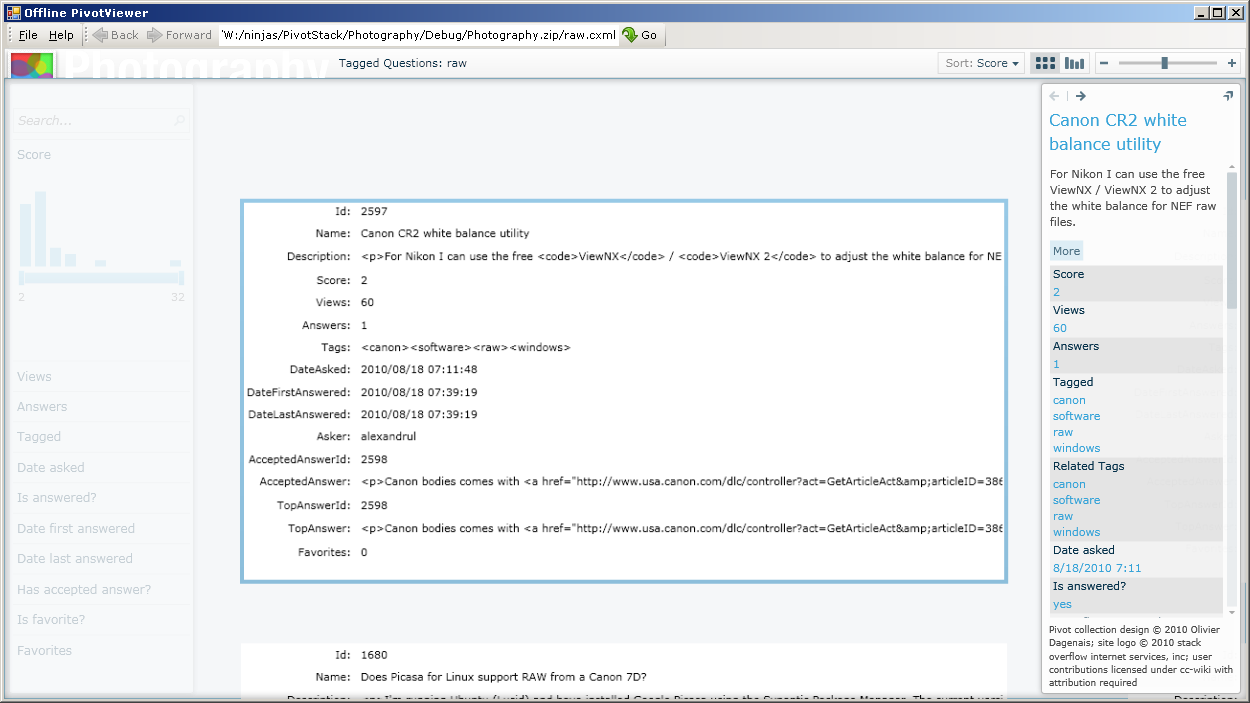The image size is (1250, 703).
Task: Click Views value 60 in info panel
Action: coord(1060,328)
